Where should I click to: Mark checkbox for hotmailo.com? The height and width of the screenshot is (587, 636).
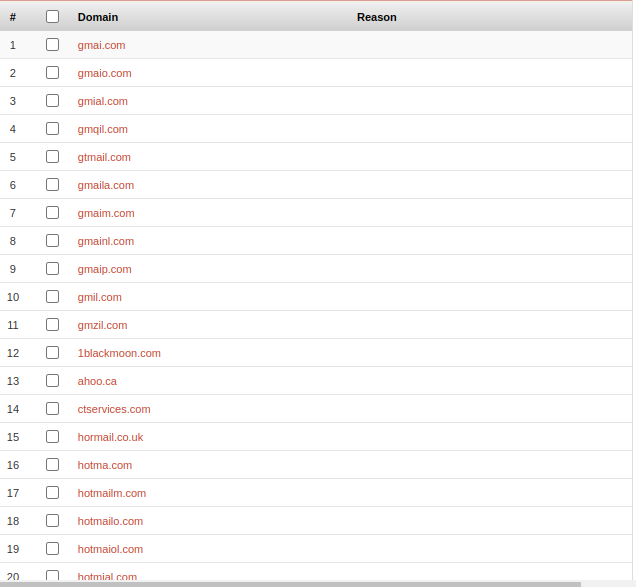(52, 520)
